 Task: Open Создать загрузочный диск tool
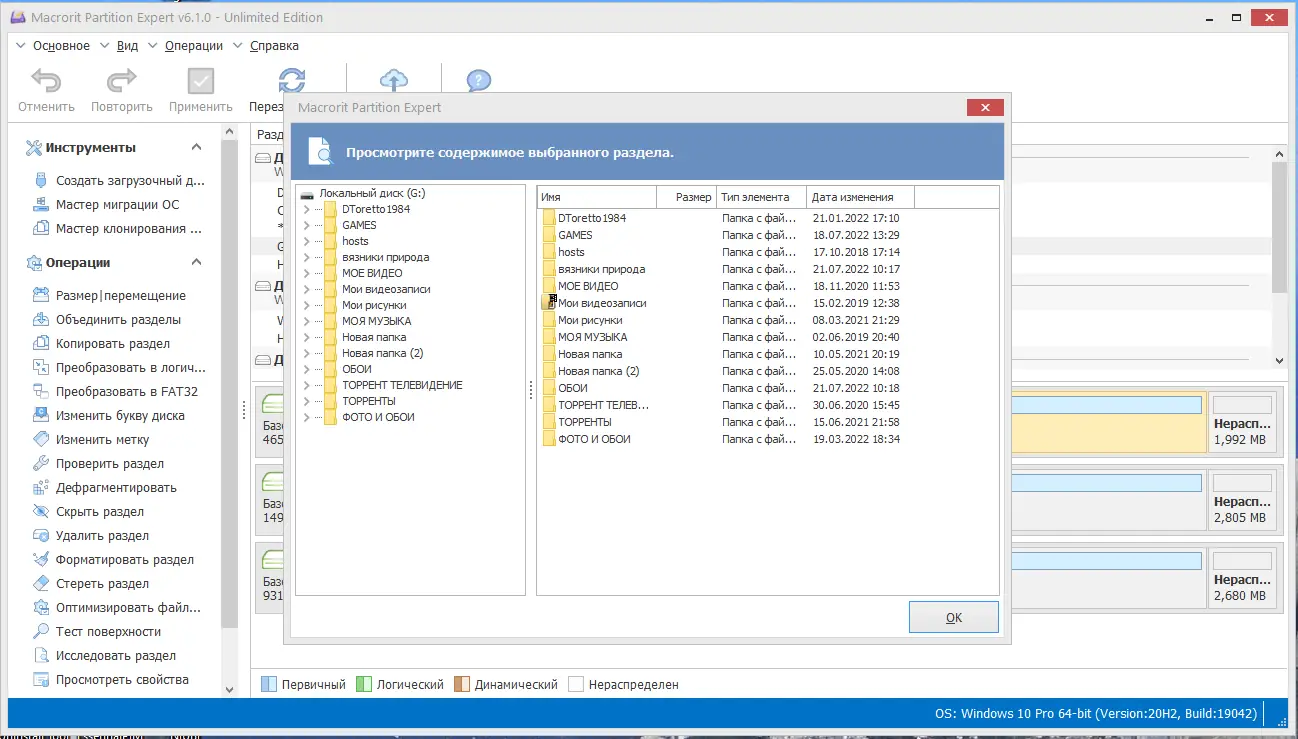point(130,181)
